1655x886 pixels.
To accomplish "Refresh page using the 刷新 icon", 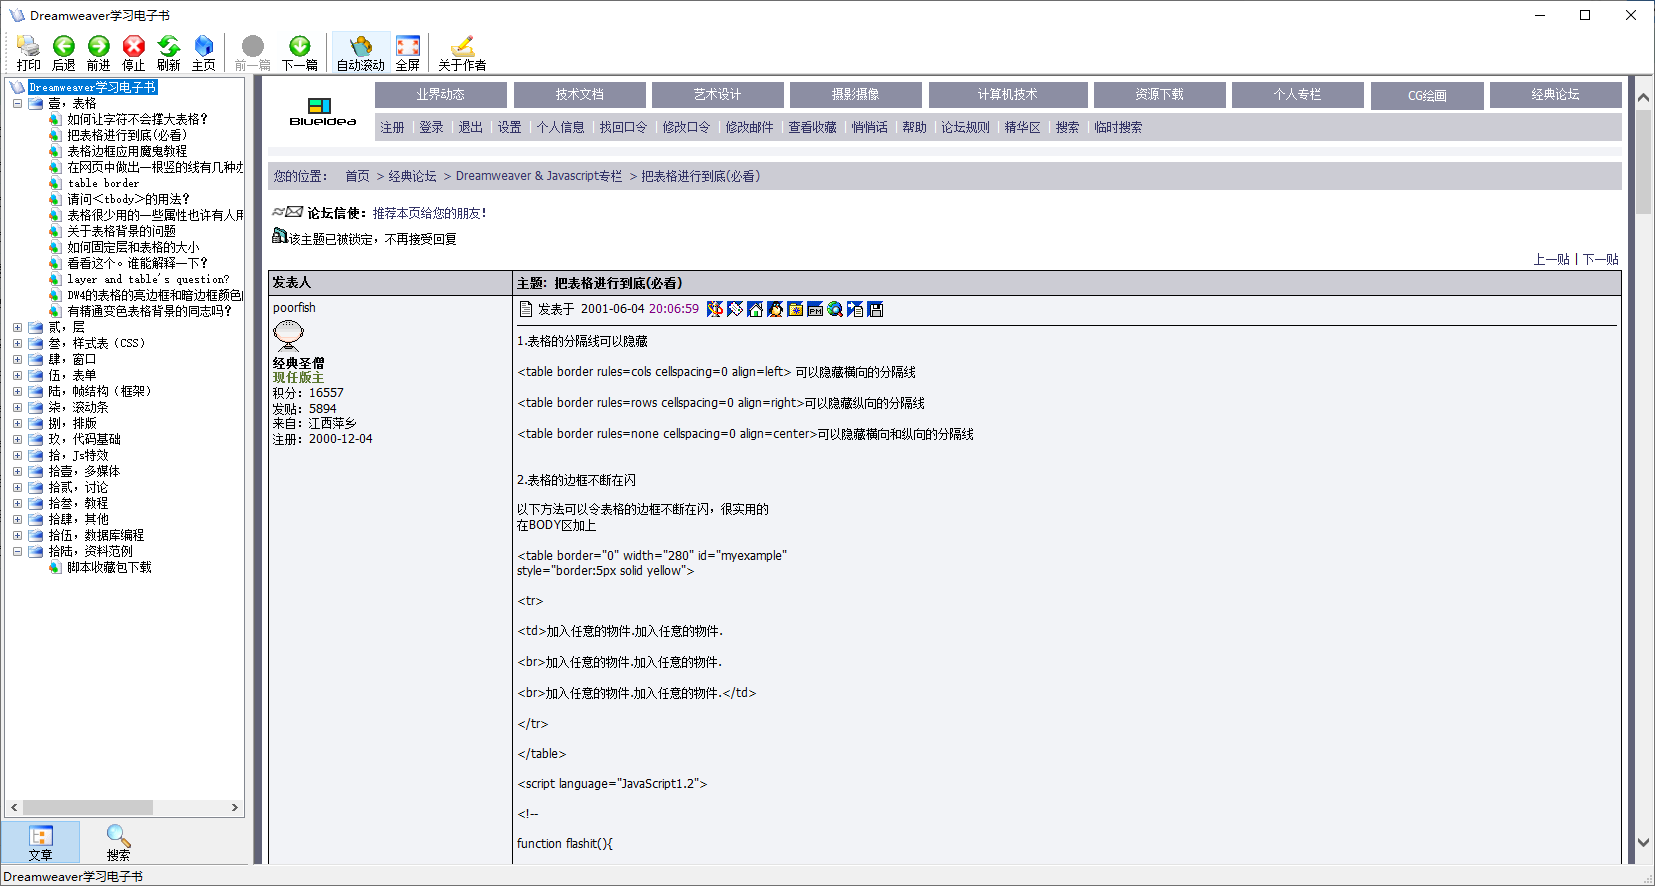I will [168, 52].
